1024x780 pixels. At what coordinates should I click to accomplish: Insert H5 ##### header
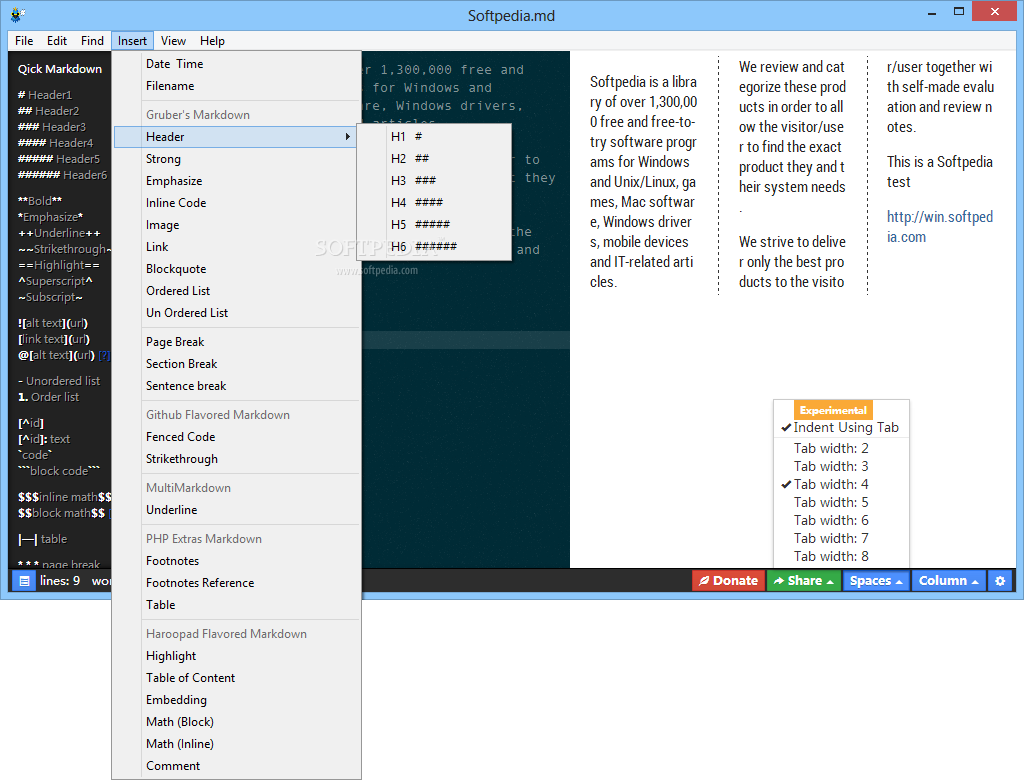434,225
